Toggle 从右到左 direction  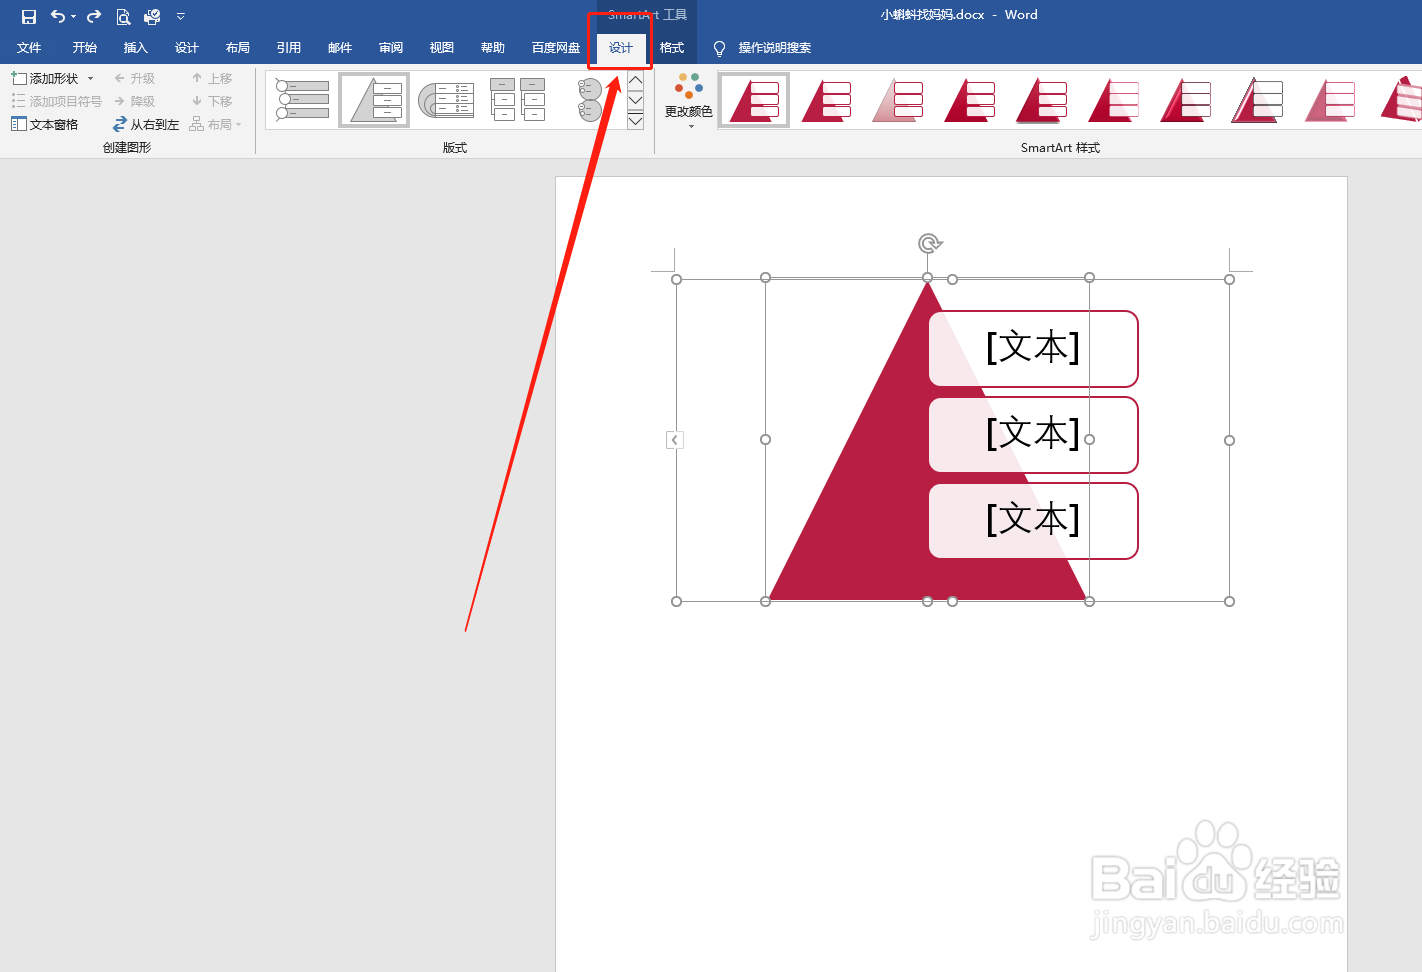pos(146,124)
